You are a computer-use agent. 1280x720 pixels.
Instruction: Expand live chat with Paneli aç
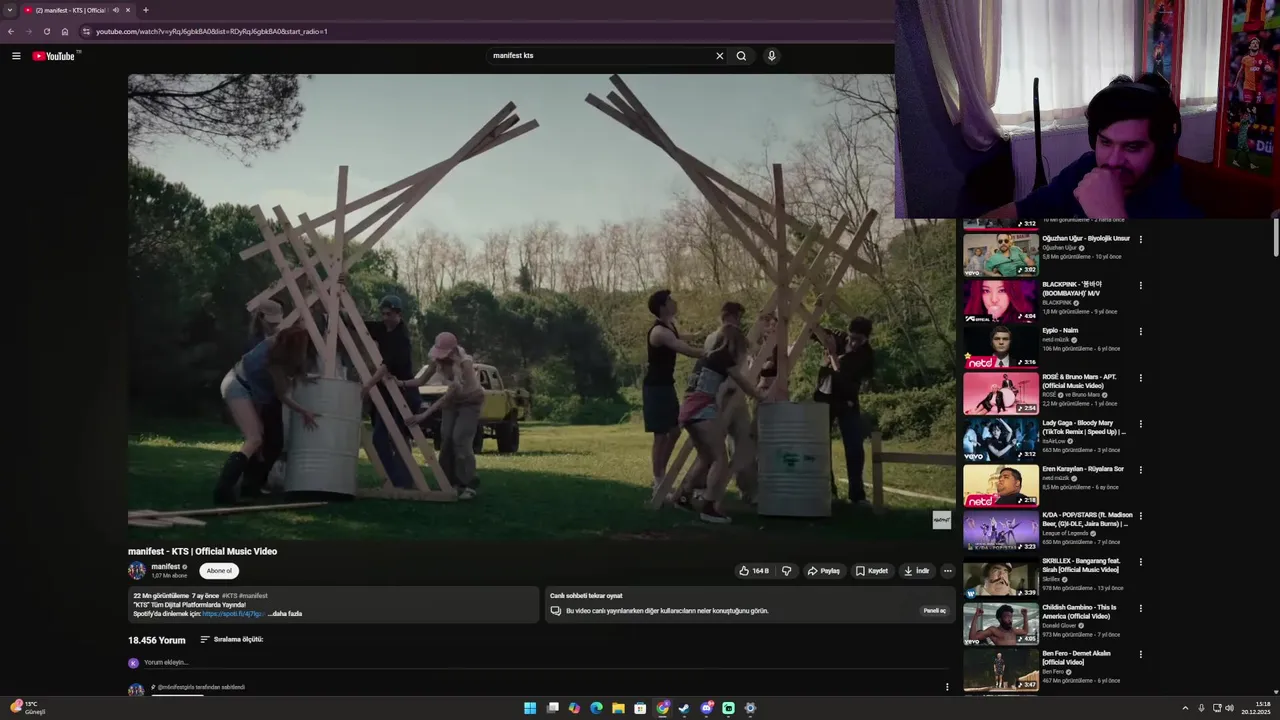pos(934,610)
